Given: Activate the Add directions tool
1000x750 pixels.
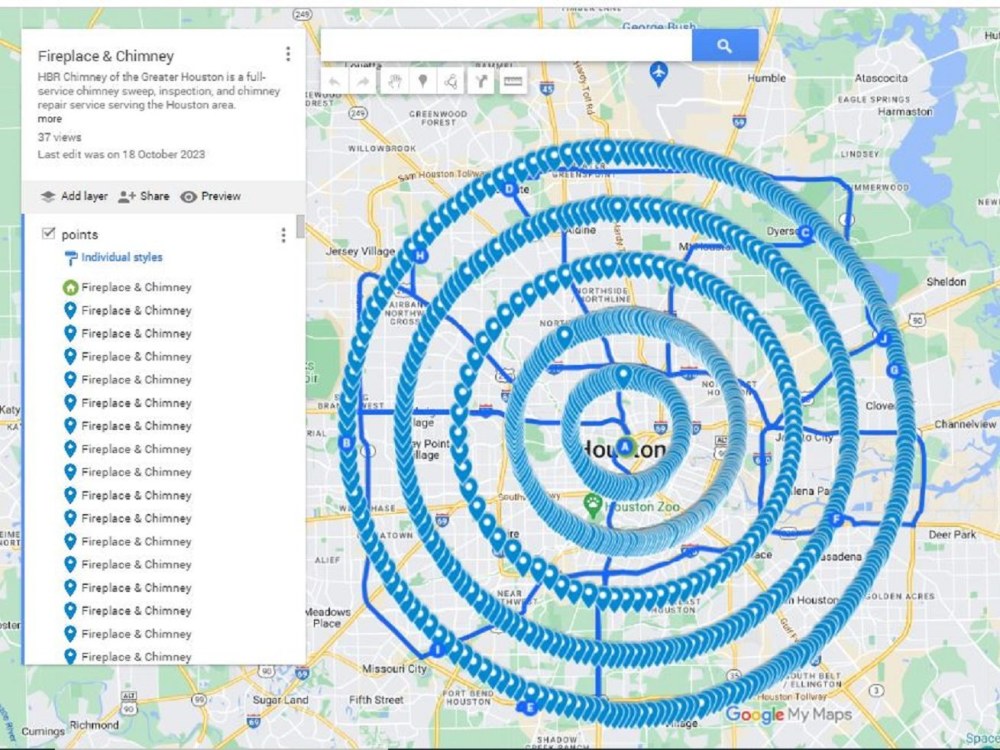Looking at the screenshot, I should 482,82.
